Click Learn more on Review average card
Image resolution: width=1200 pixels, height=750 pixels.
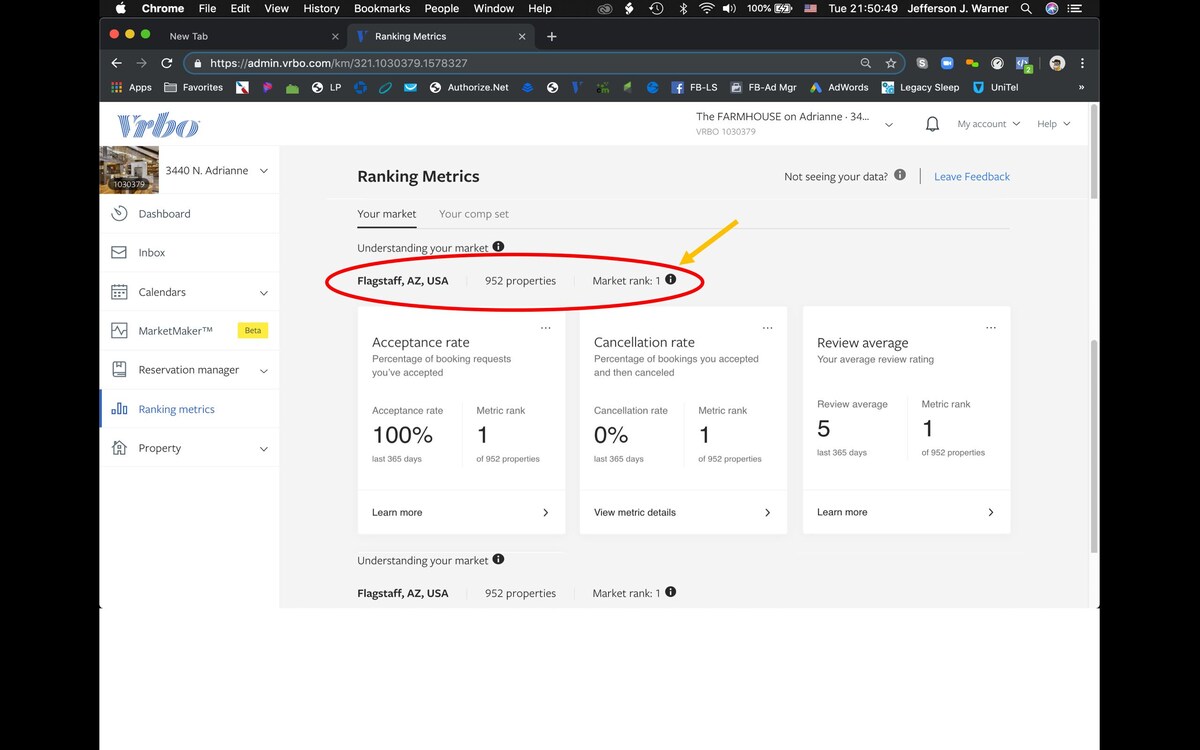[842, 512]
